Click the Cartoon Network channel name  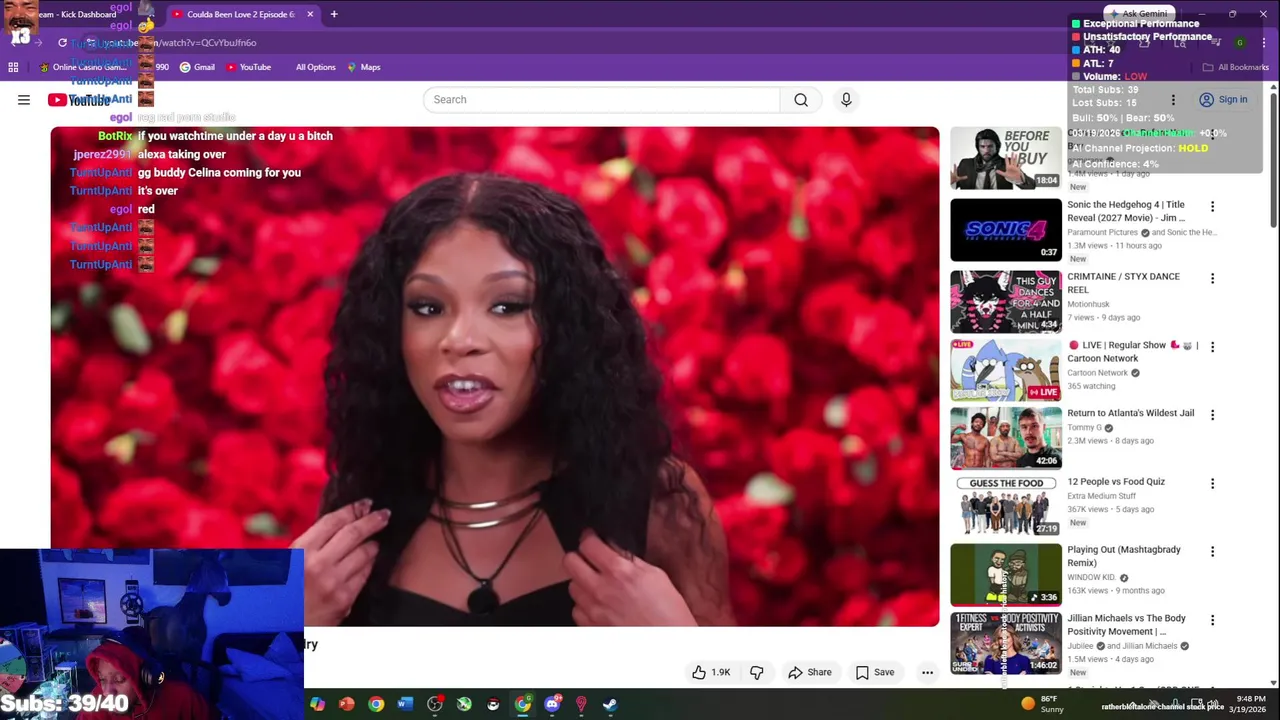(x=1097, y=373)
